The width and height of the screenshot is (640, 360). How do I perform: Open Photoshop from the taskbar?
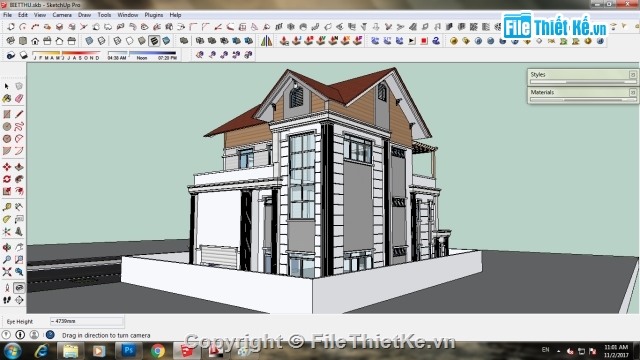[x=129, y=350]
